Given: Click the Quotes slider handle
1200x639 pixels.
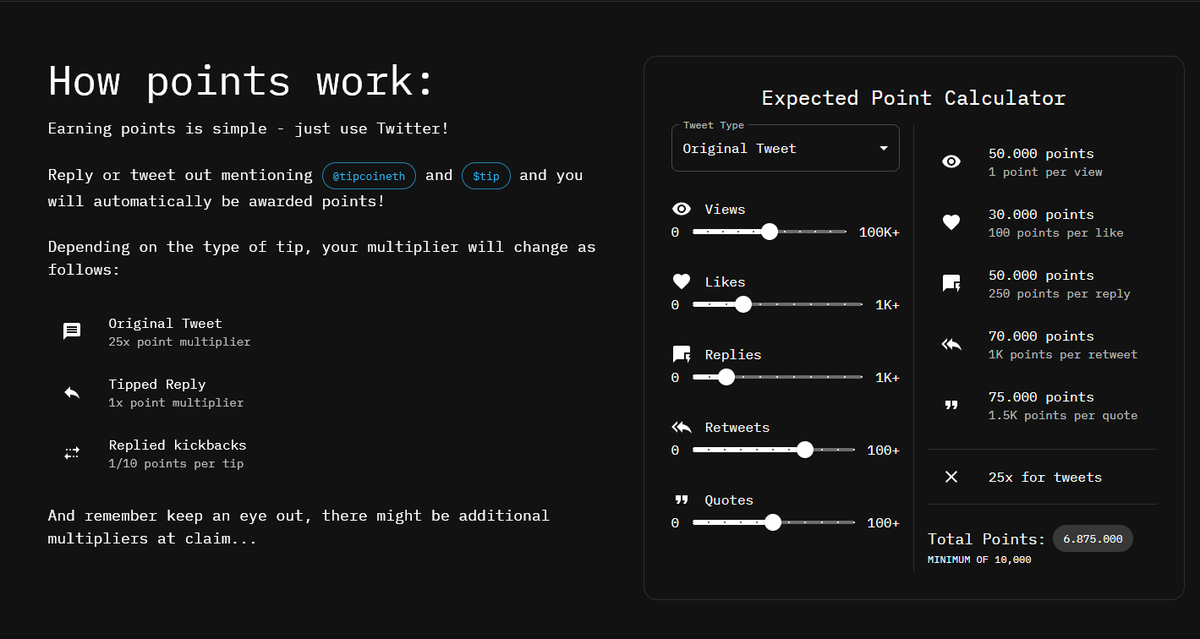Looking at the screenshot, I should click(x=772, y=522).
